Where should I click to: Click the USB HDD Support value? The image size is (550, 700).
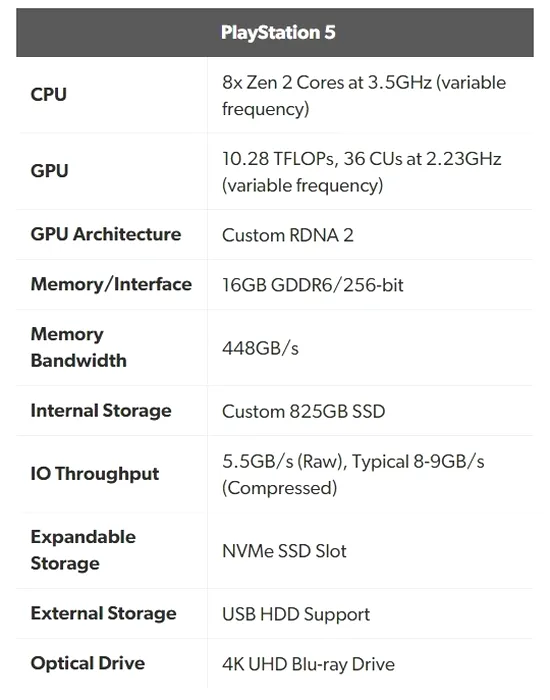(x=296, y=615)
